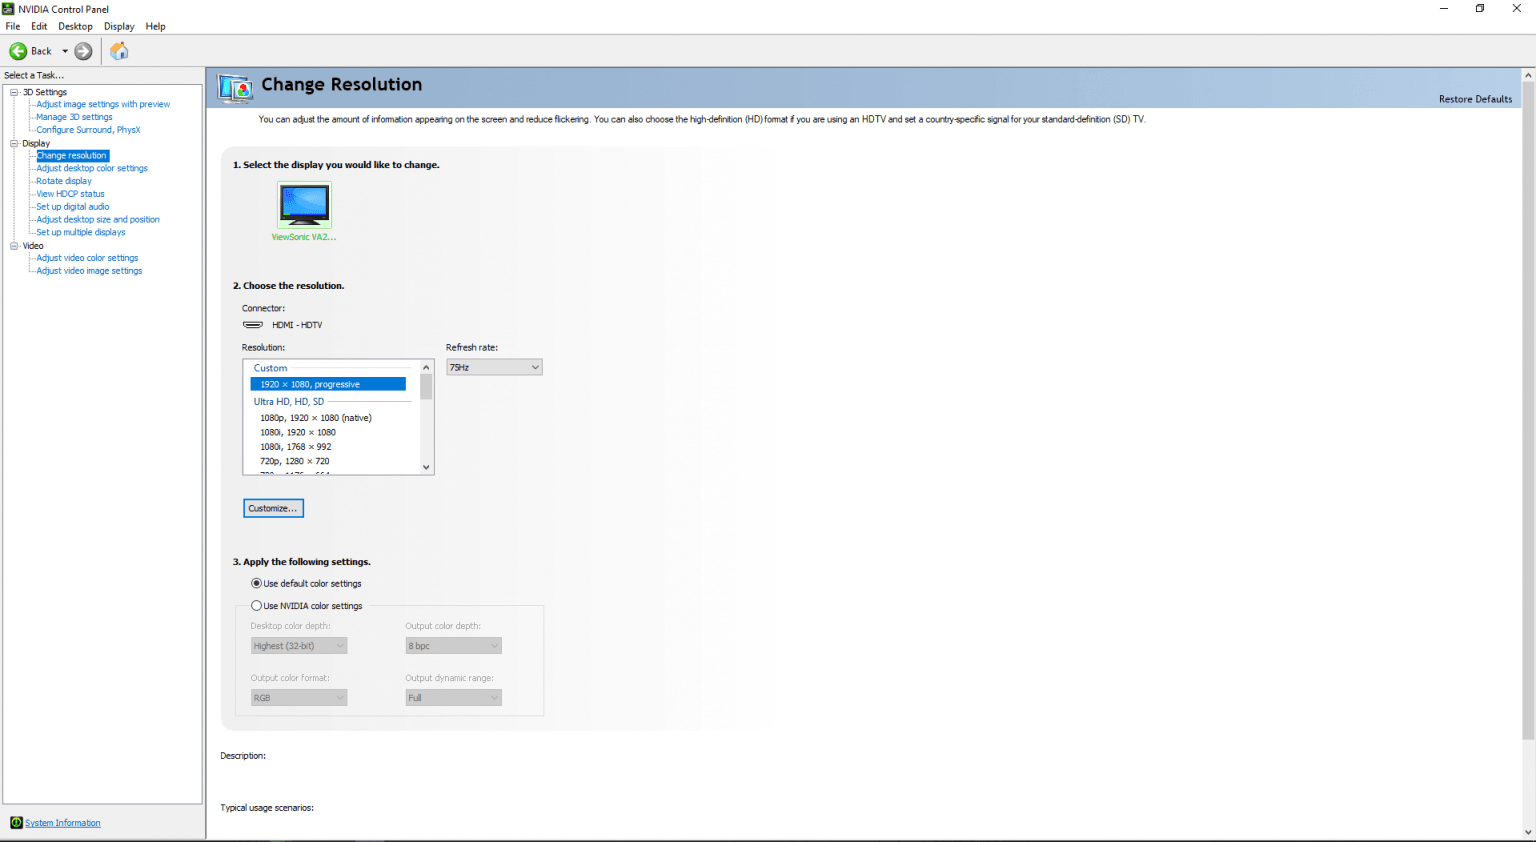The height and width of the screenshot is (842, 1536).
Task: Click the Change Resolution header icon
Action: 236,88
